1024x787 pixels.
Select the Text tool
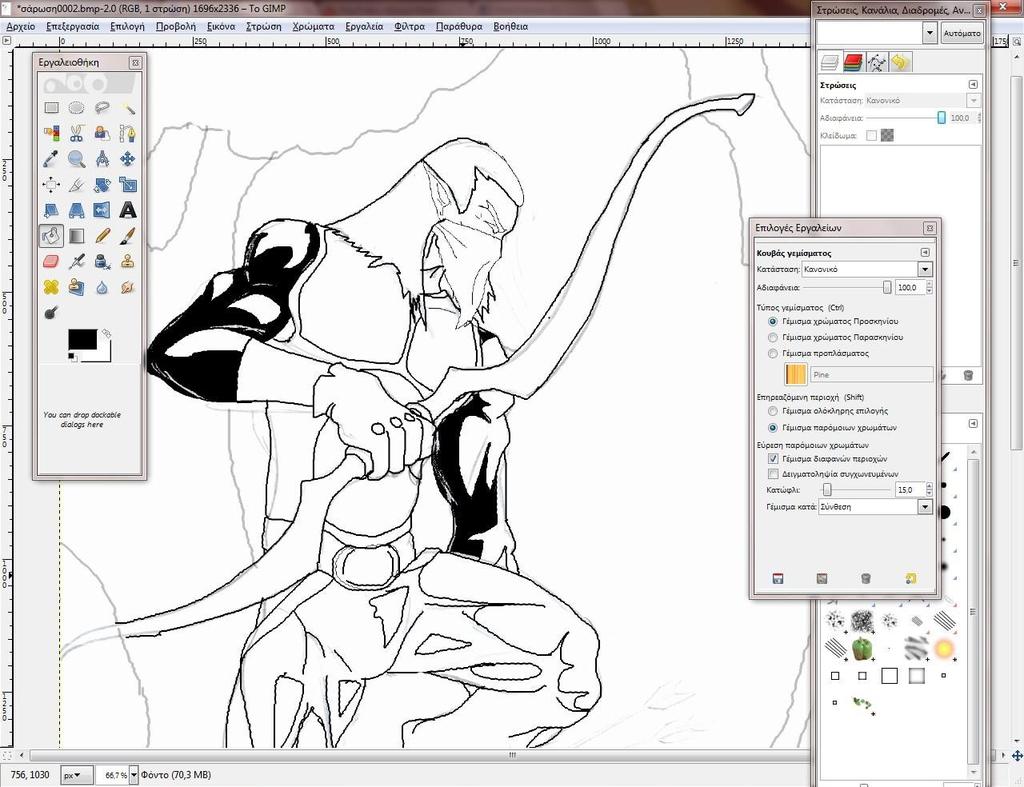(127, 210)
